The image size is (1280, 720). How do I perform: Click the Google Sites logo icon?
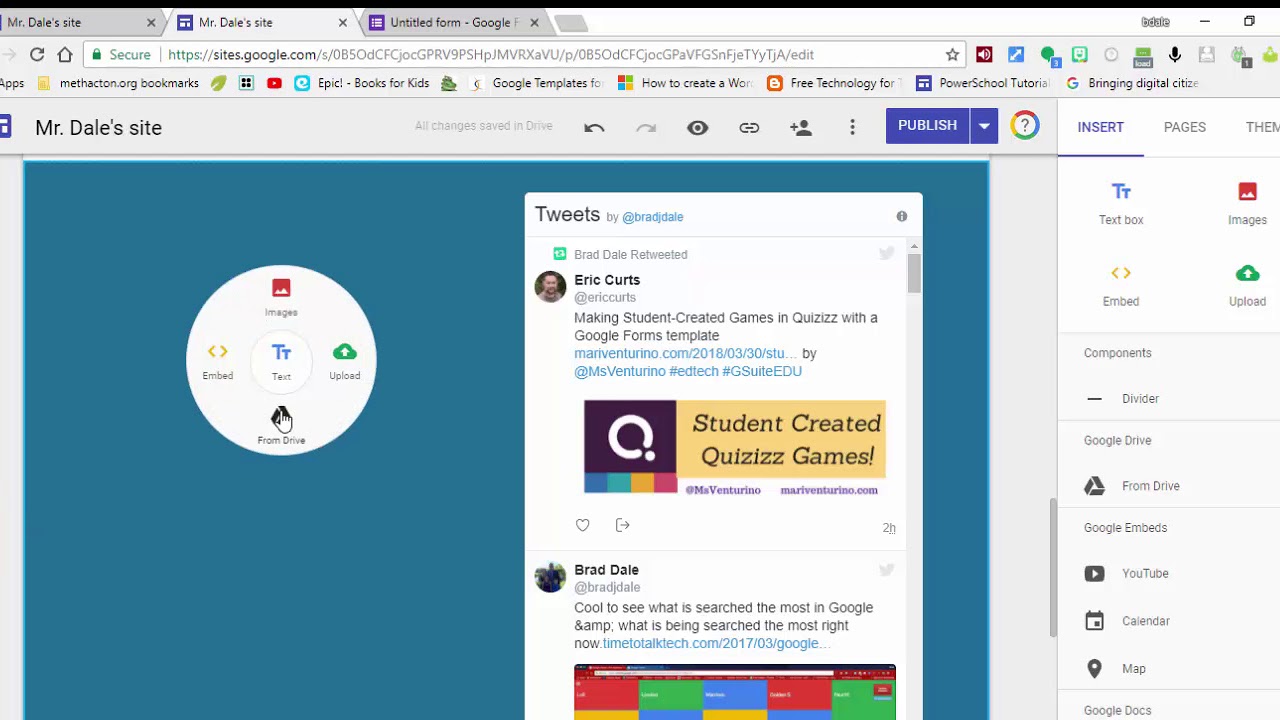tap(5, 127)
